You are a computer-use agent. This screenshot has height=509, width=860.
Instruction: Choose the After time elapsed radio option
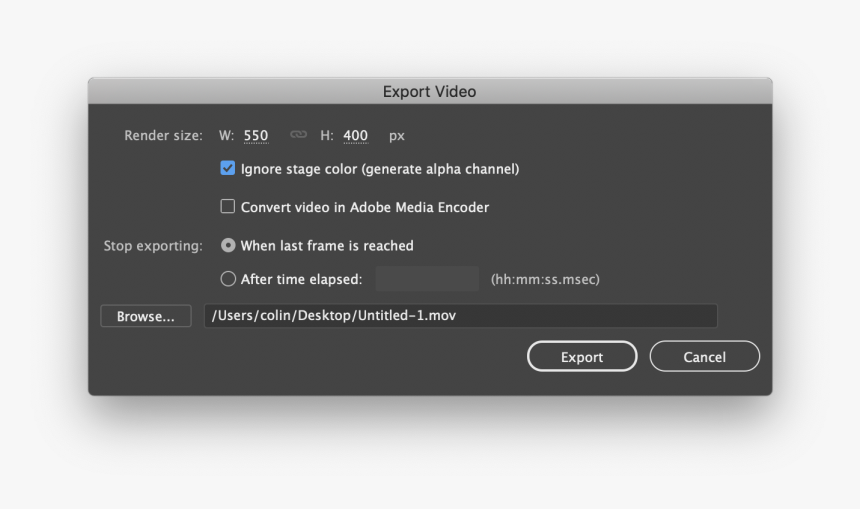click(x=228, y=279)
